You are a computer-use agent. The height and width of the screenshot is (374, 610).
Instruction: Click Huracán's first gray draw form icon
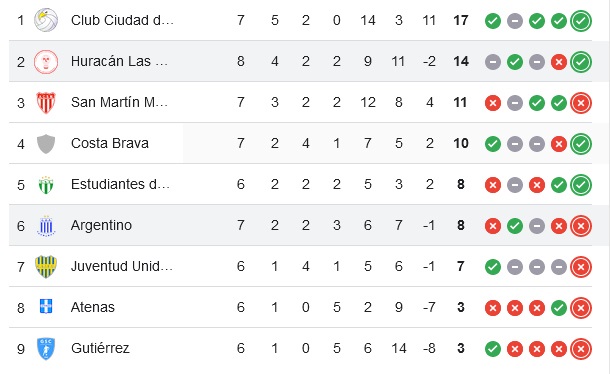pyautogui.click(x=493, y=62)
